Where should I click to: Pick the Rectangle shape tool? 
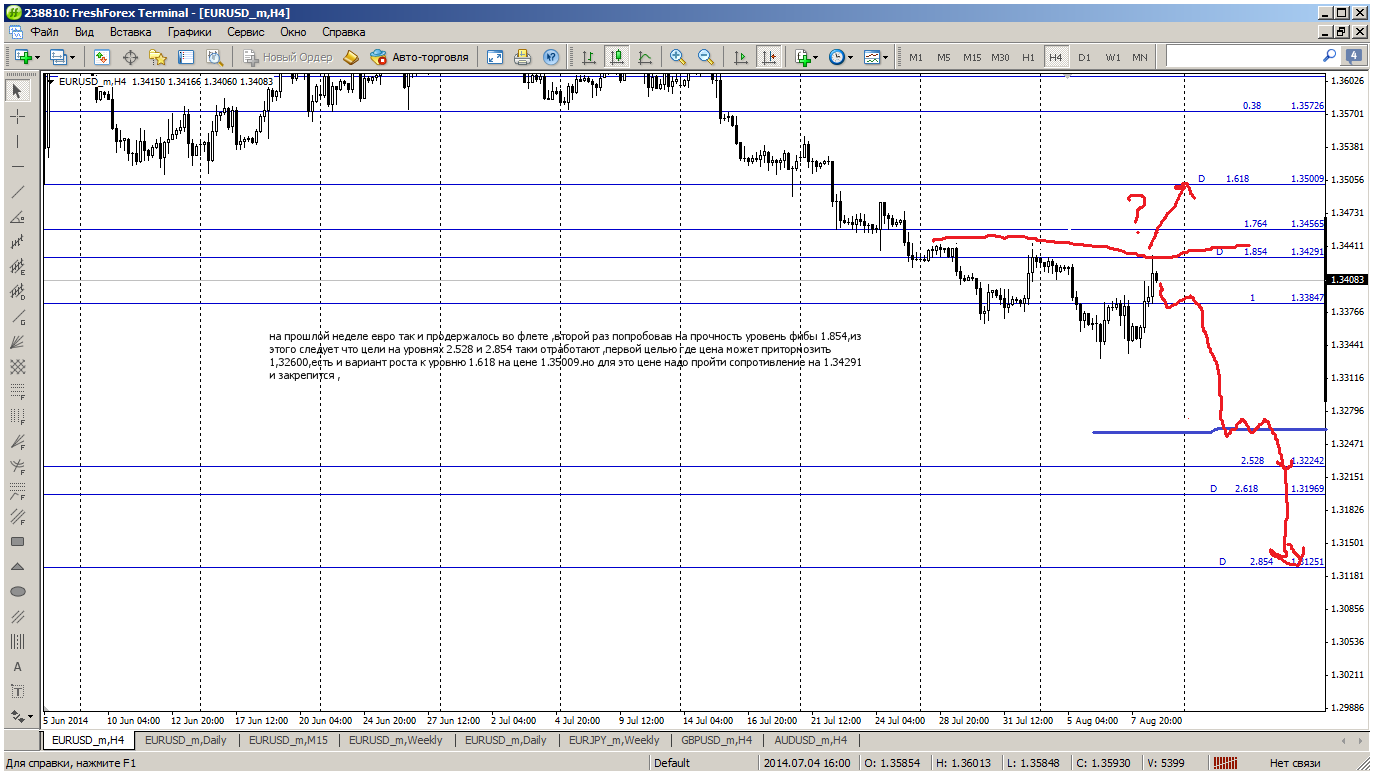(17, 542)
